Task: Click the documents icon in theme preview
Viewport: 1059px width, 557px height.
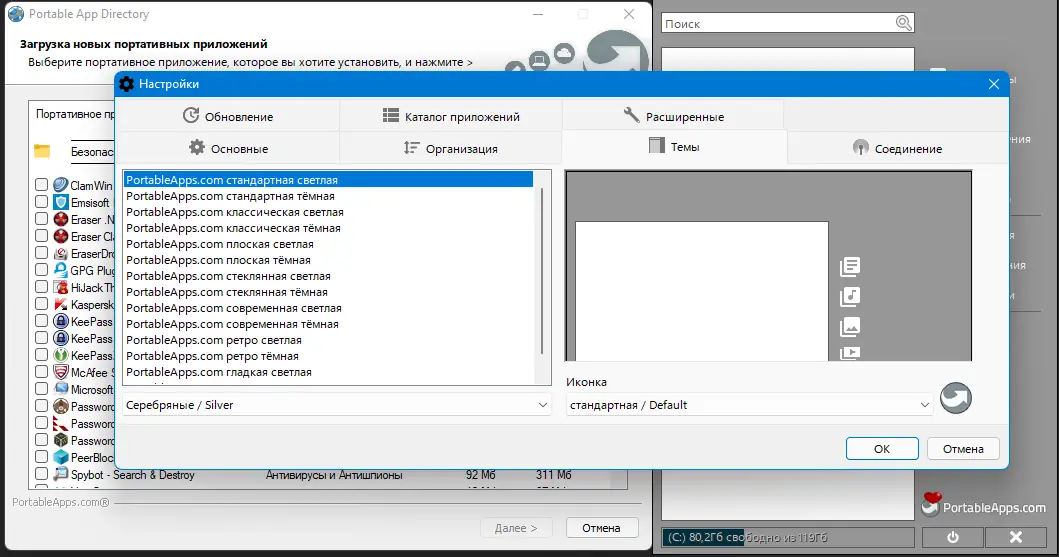Action: pos(850,267)
